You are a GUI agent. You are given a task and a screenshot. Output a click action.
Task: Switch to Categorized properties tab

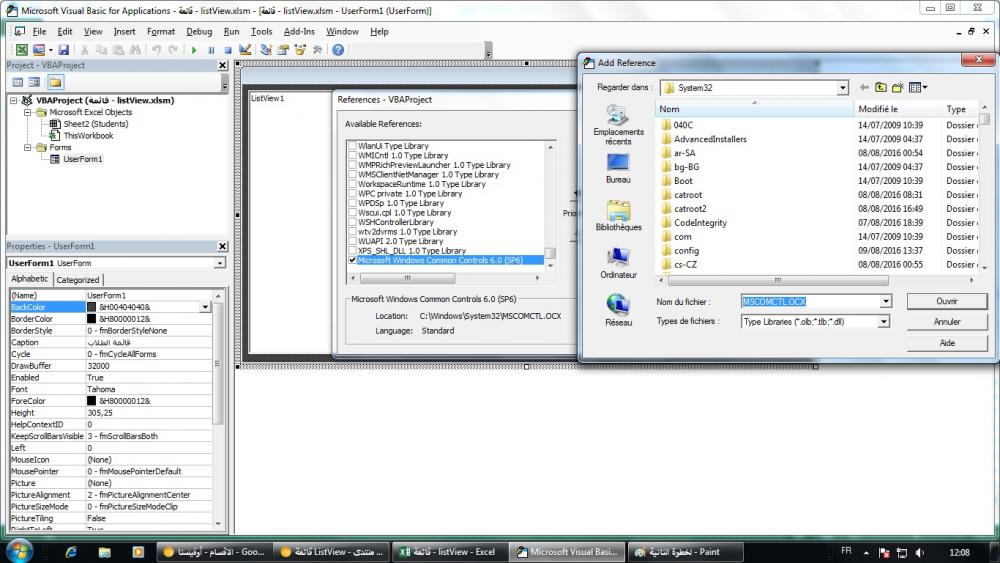(78, 280)
